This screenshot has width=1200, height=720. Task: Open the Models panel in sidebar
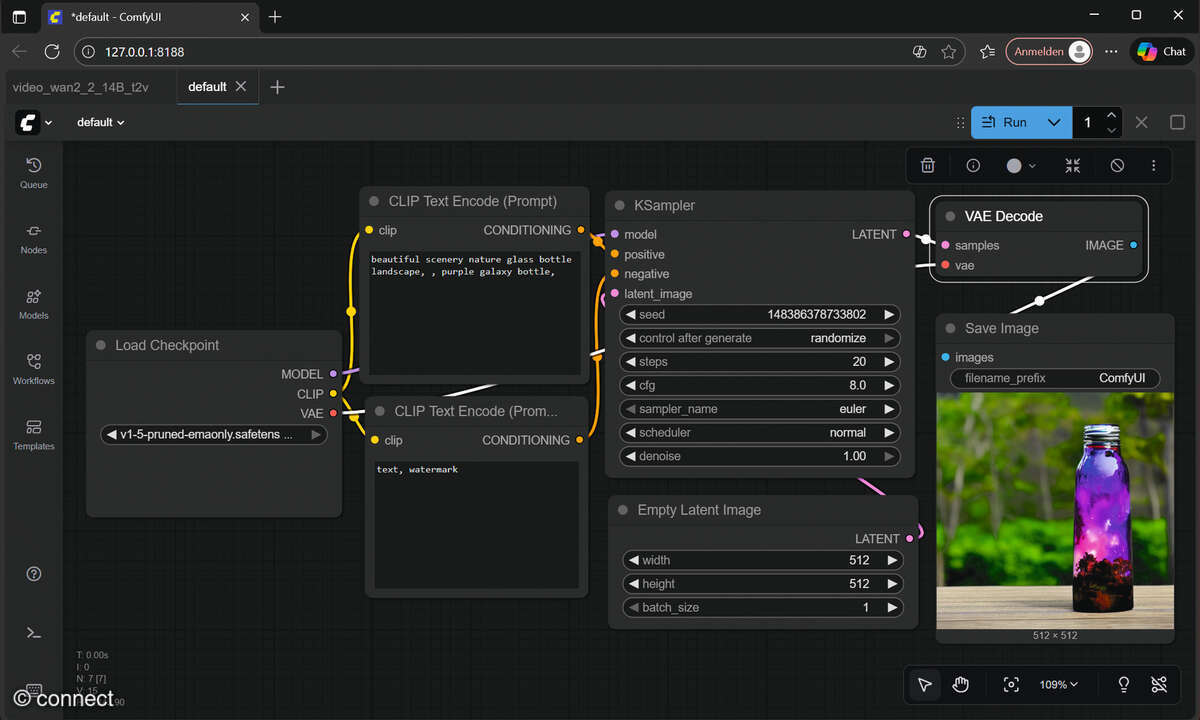pos(34,303)
